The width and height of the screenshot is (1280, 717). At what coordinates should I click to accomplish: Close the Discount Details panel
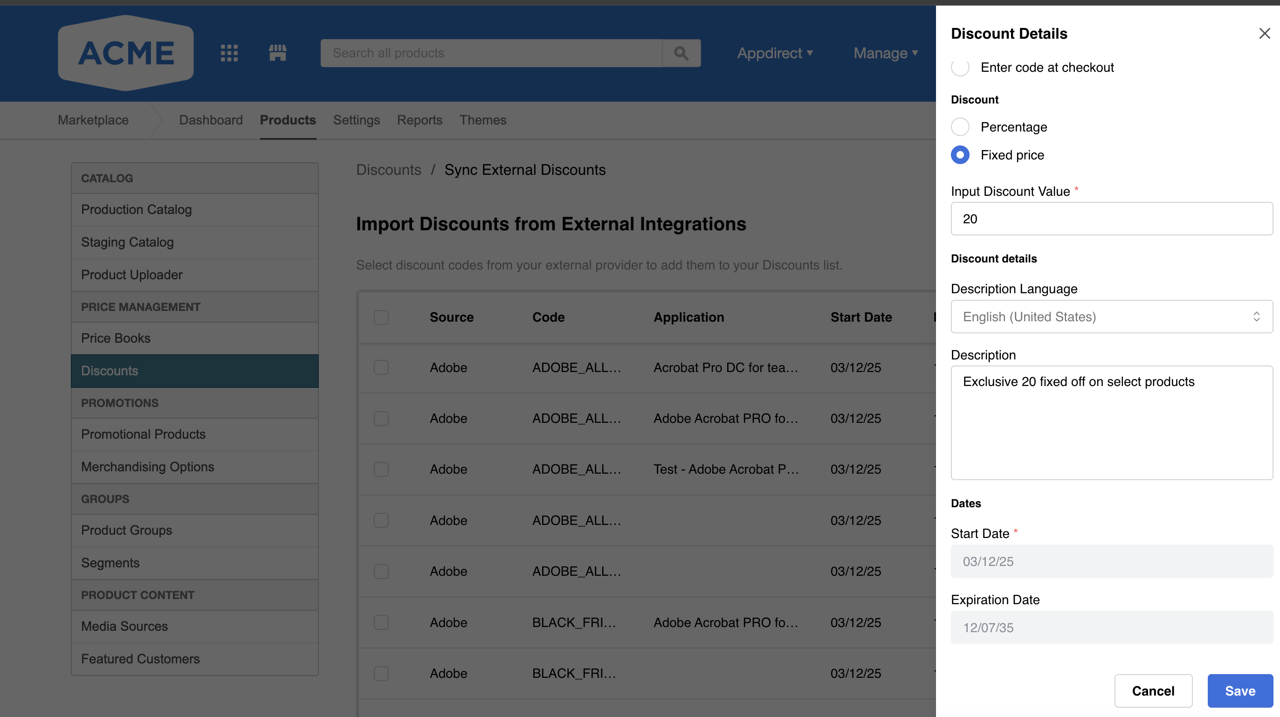pos(1264,34)
